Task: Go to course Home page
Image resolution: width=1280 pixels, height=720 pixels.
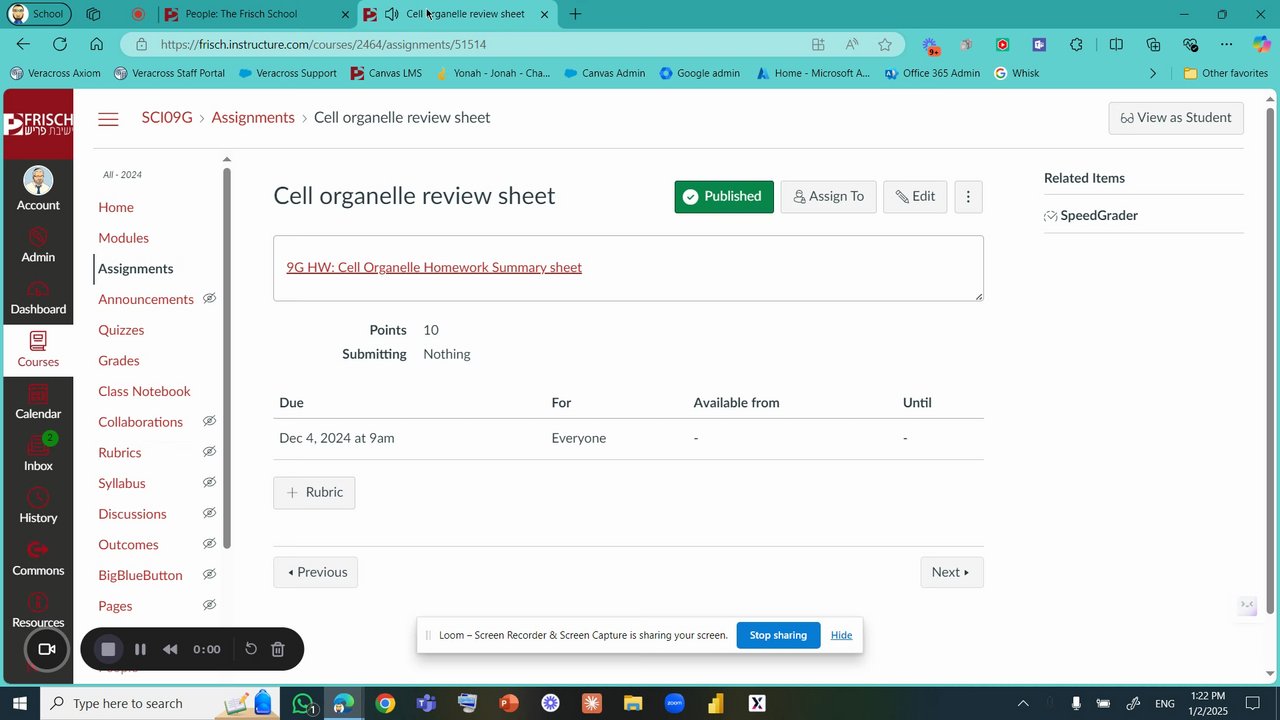Action: [116, 207]
